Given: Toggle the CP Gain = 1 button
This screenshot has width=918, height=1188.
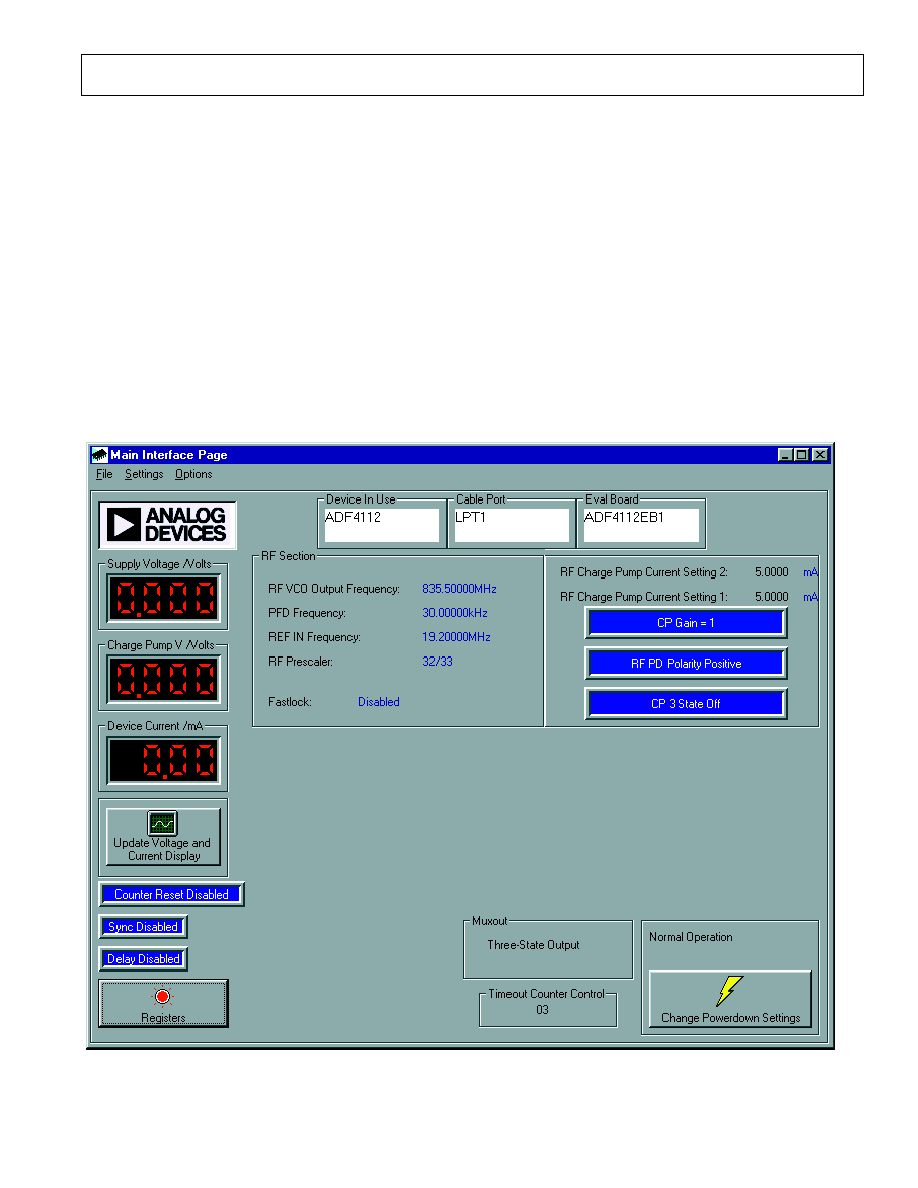Looking at the screenshot, I should [685, 623].
